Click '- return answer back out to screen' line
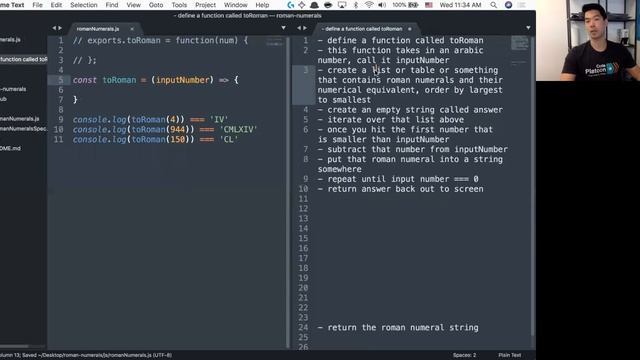Image resolution: width=640 pixels, height=360 pixels. click(x=400, y=189)
